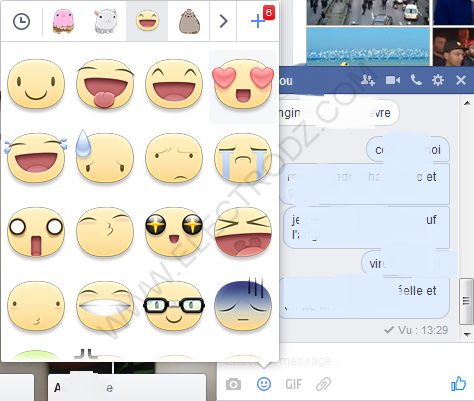
Task: Open the GIF picker
Action: coord(294,384)
